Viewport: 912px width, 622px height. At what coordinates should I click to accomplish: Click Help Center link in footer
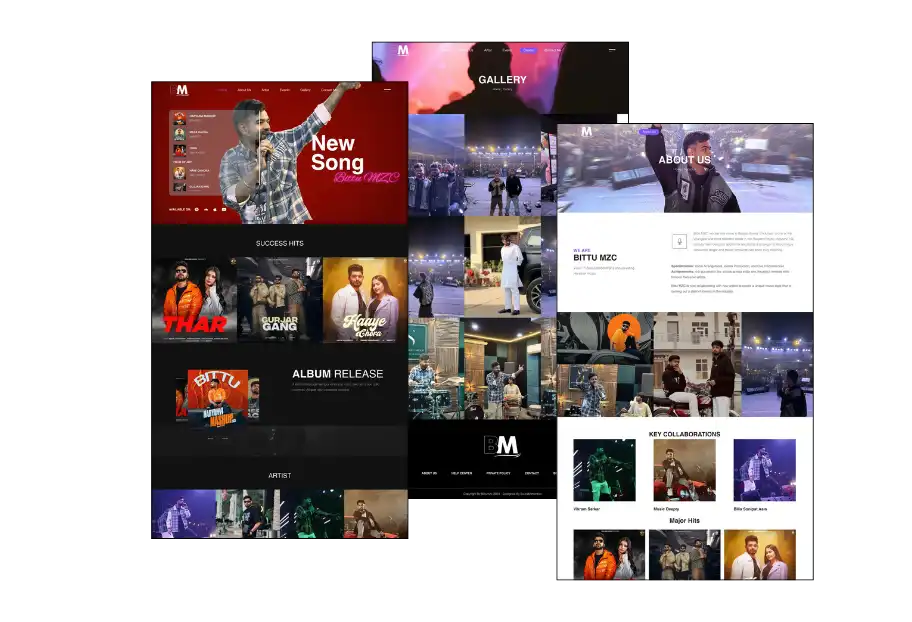tap(463, 473)
